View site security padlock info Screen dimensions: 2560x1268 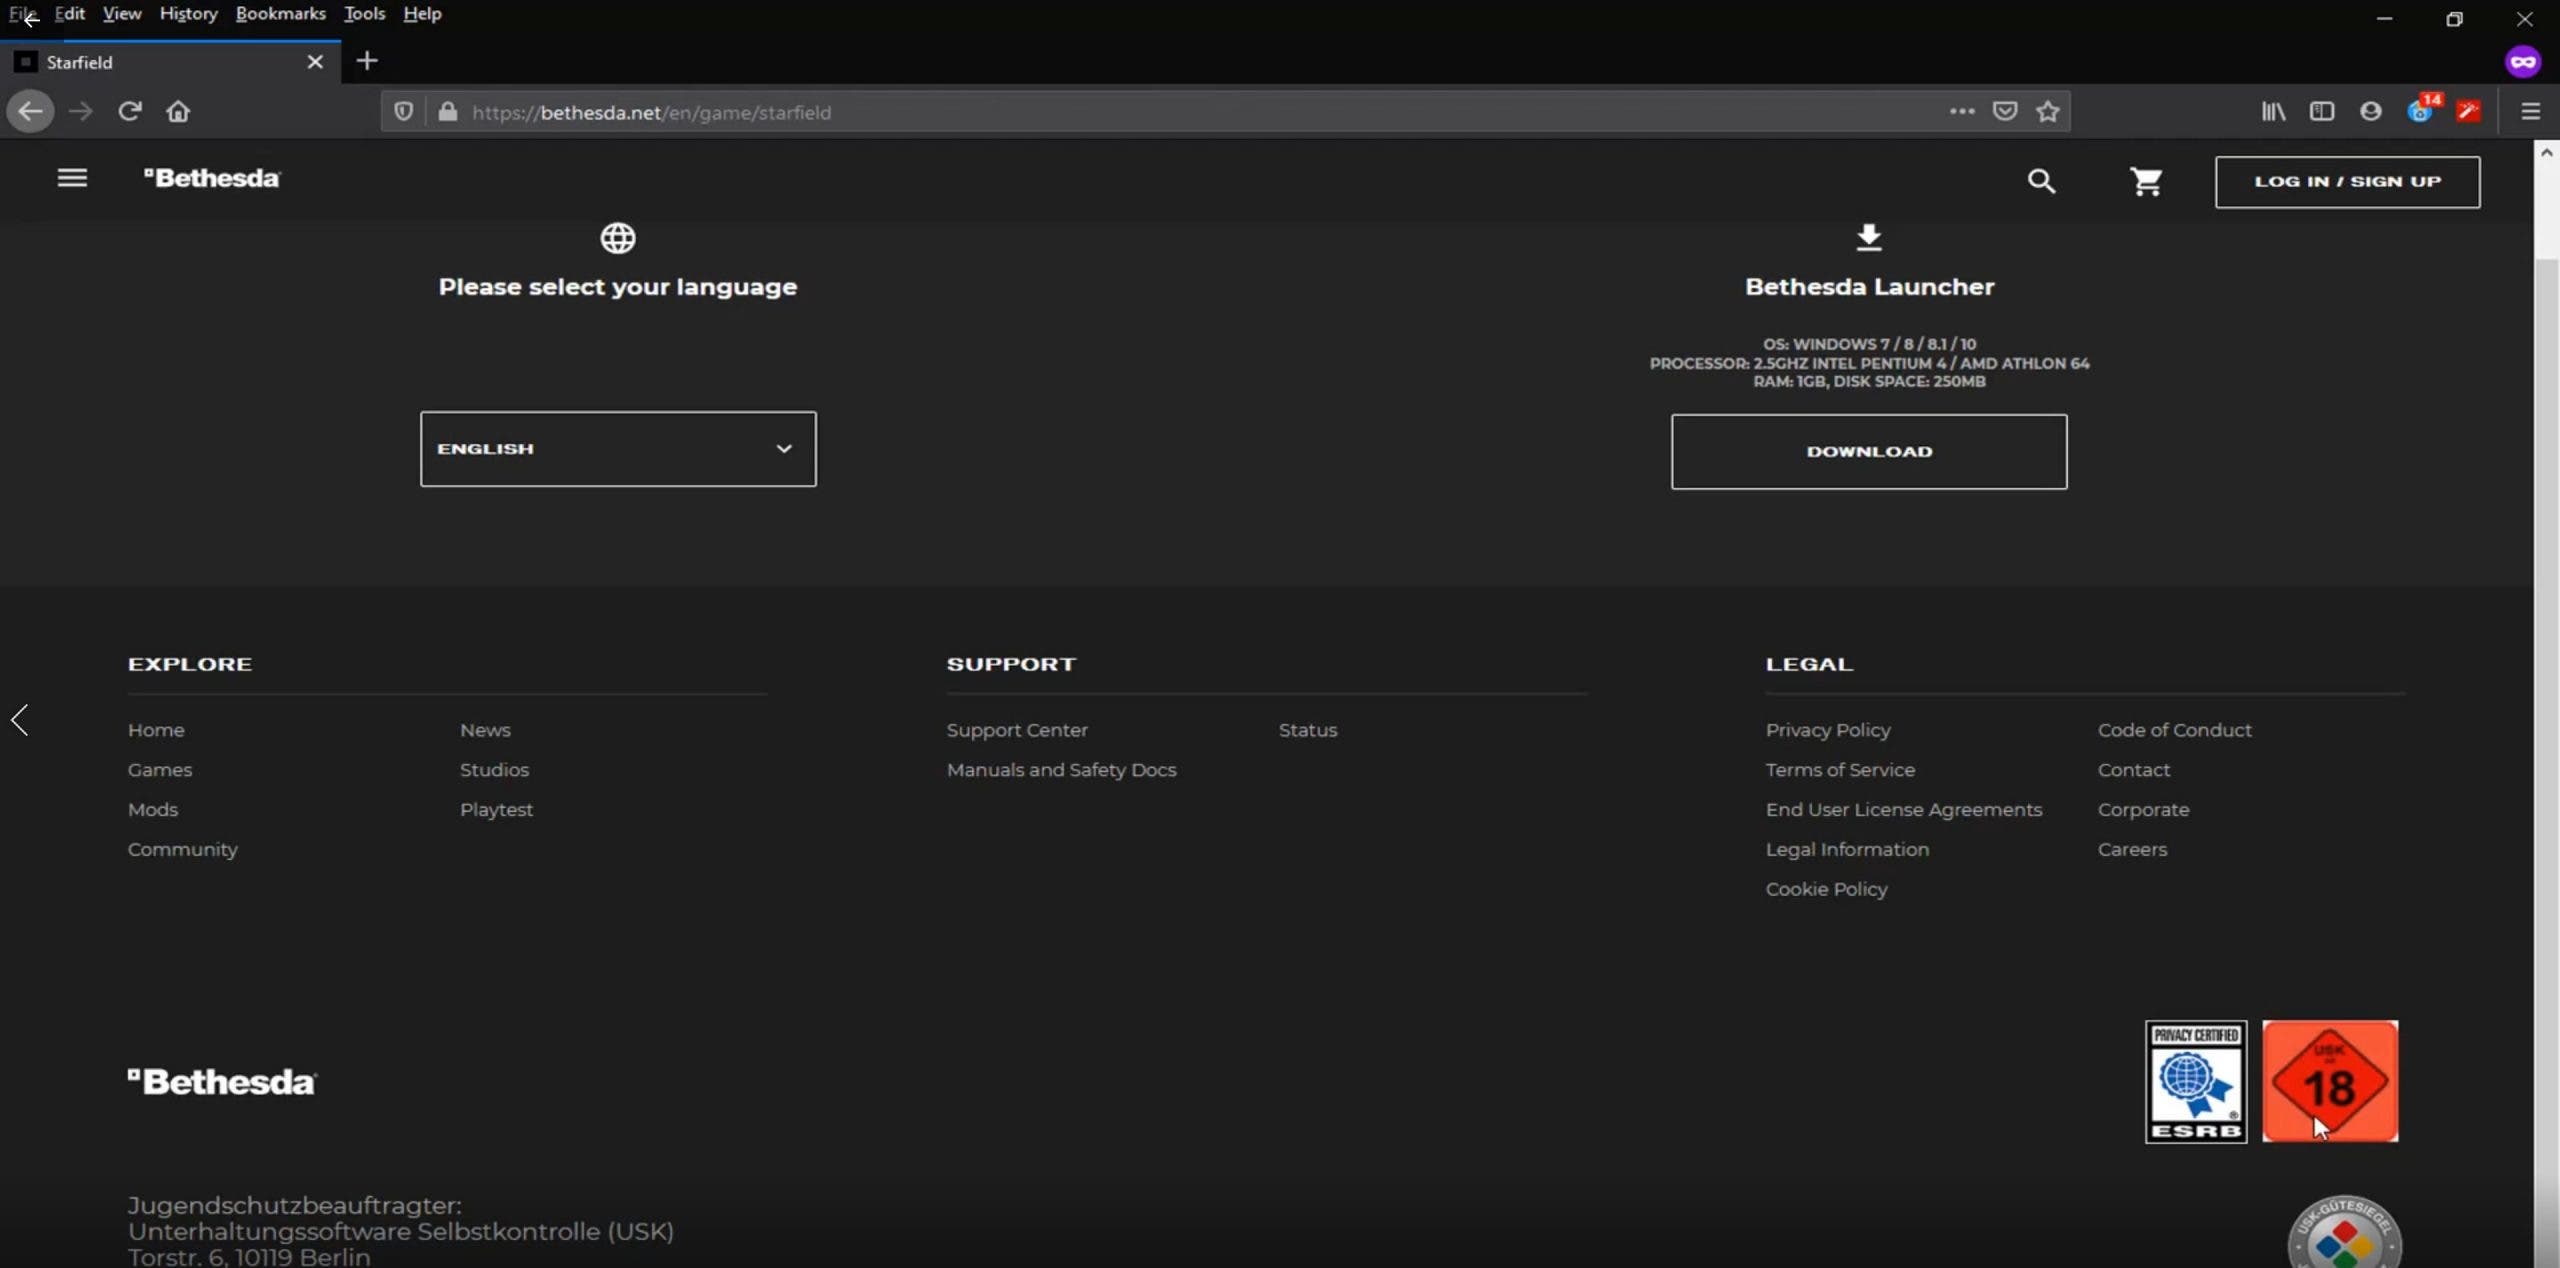tap(448, 111)
